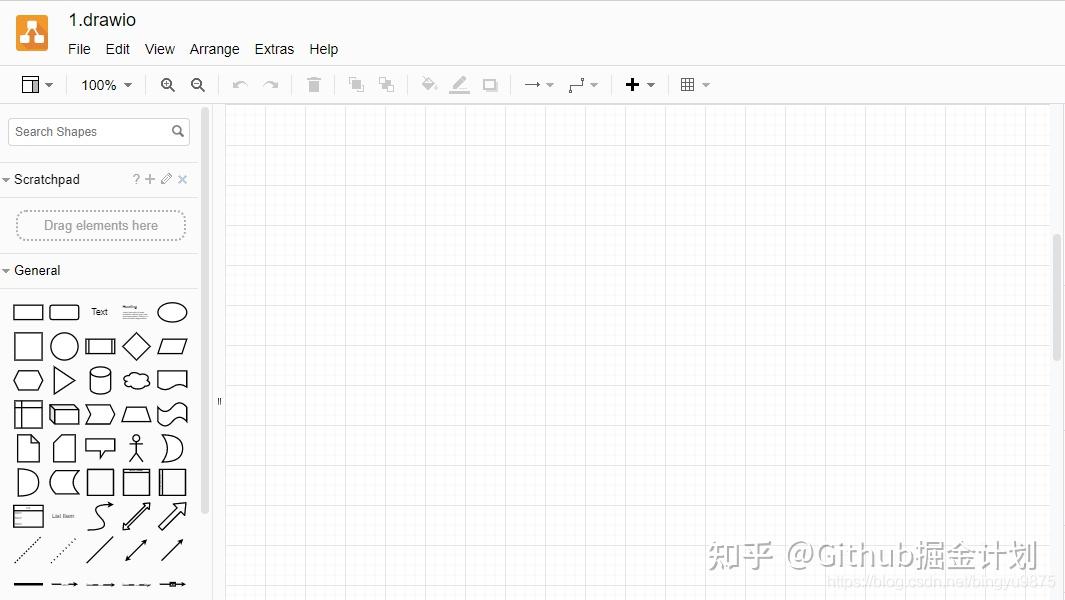Viewport: 1065px width, 600px height.
Task: Click the Zoom Out magnifier icon
Action: click(198, 85)
